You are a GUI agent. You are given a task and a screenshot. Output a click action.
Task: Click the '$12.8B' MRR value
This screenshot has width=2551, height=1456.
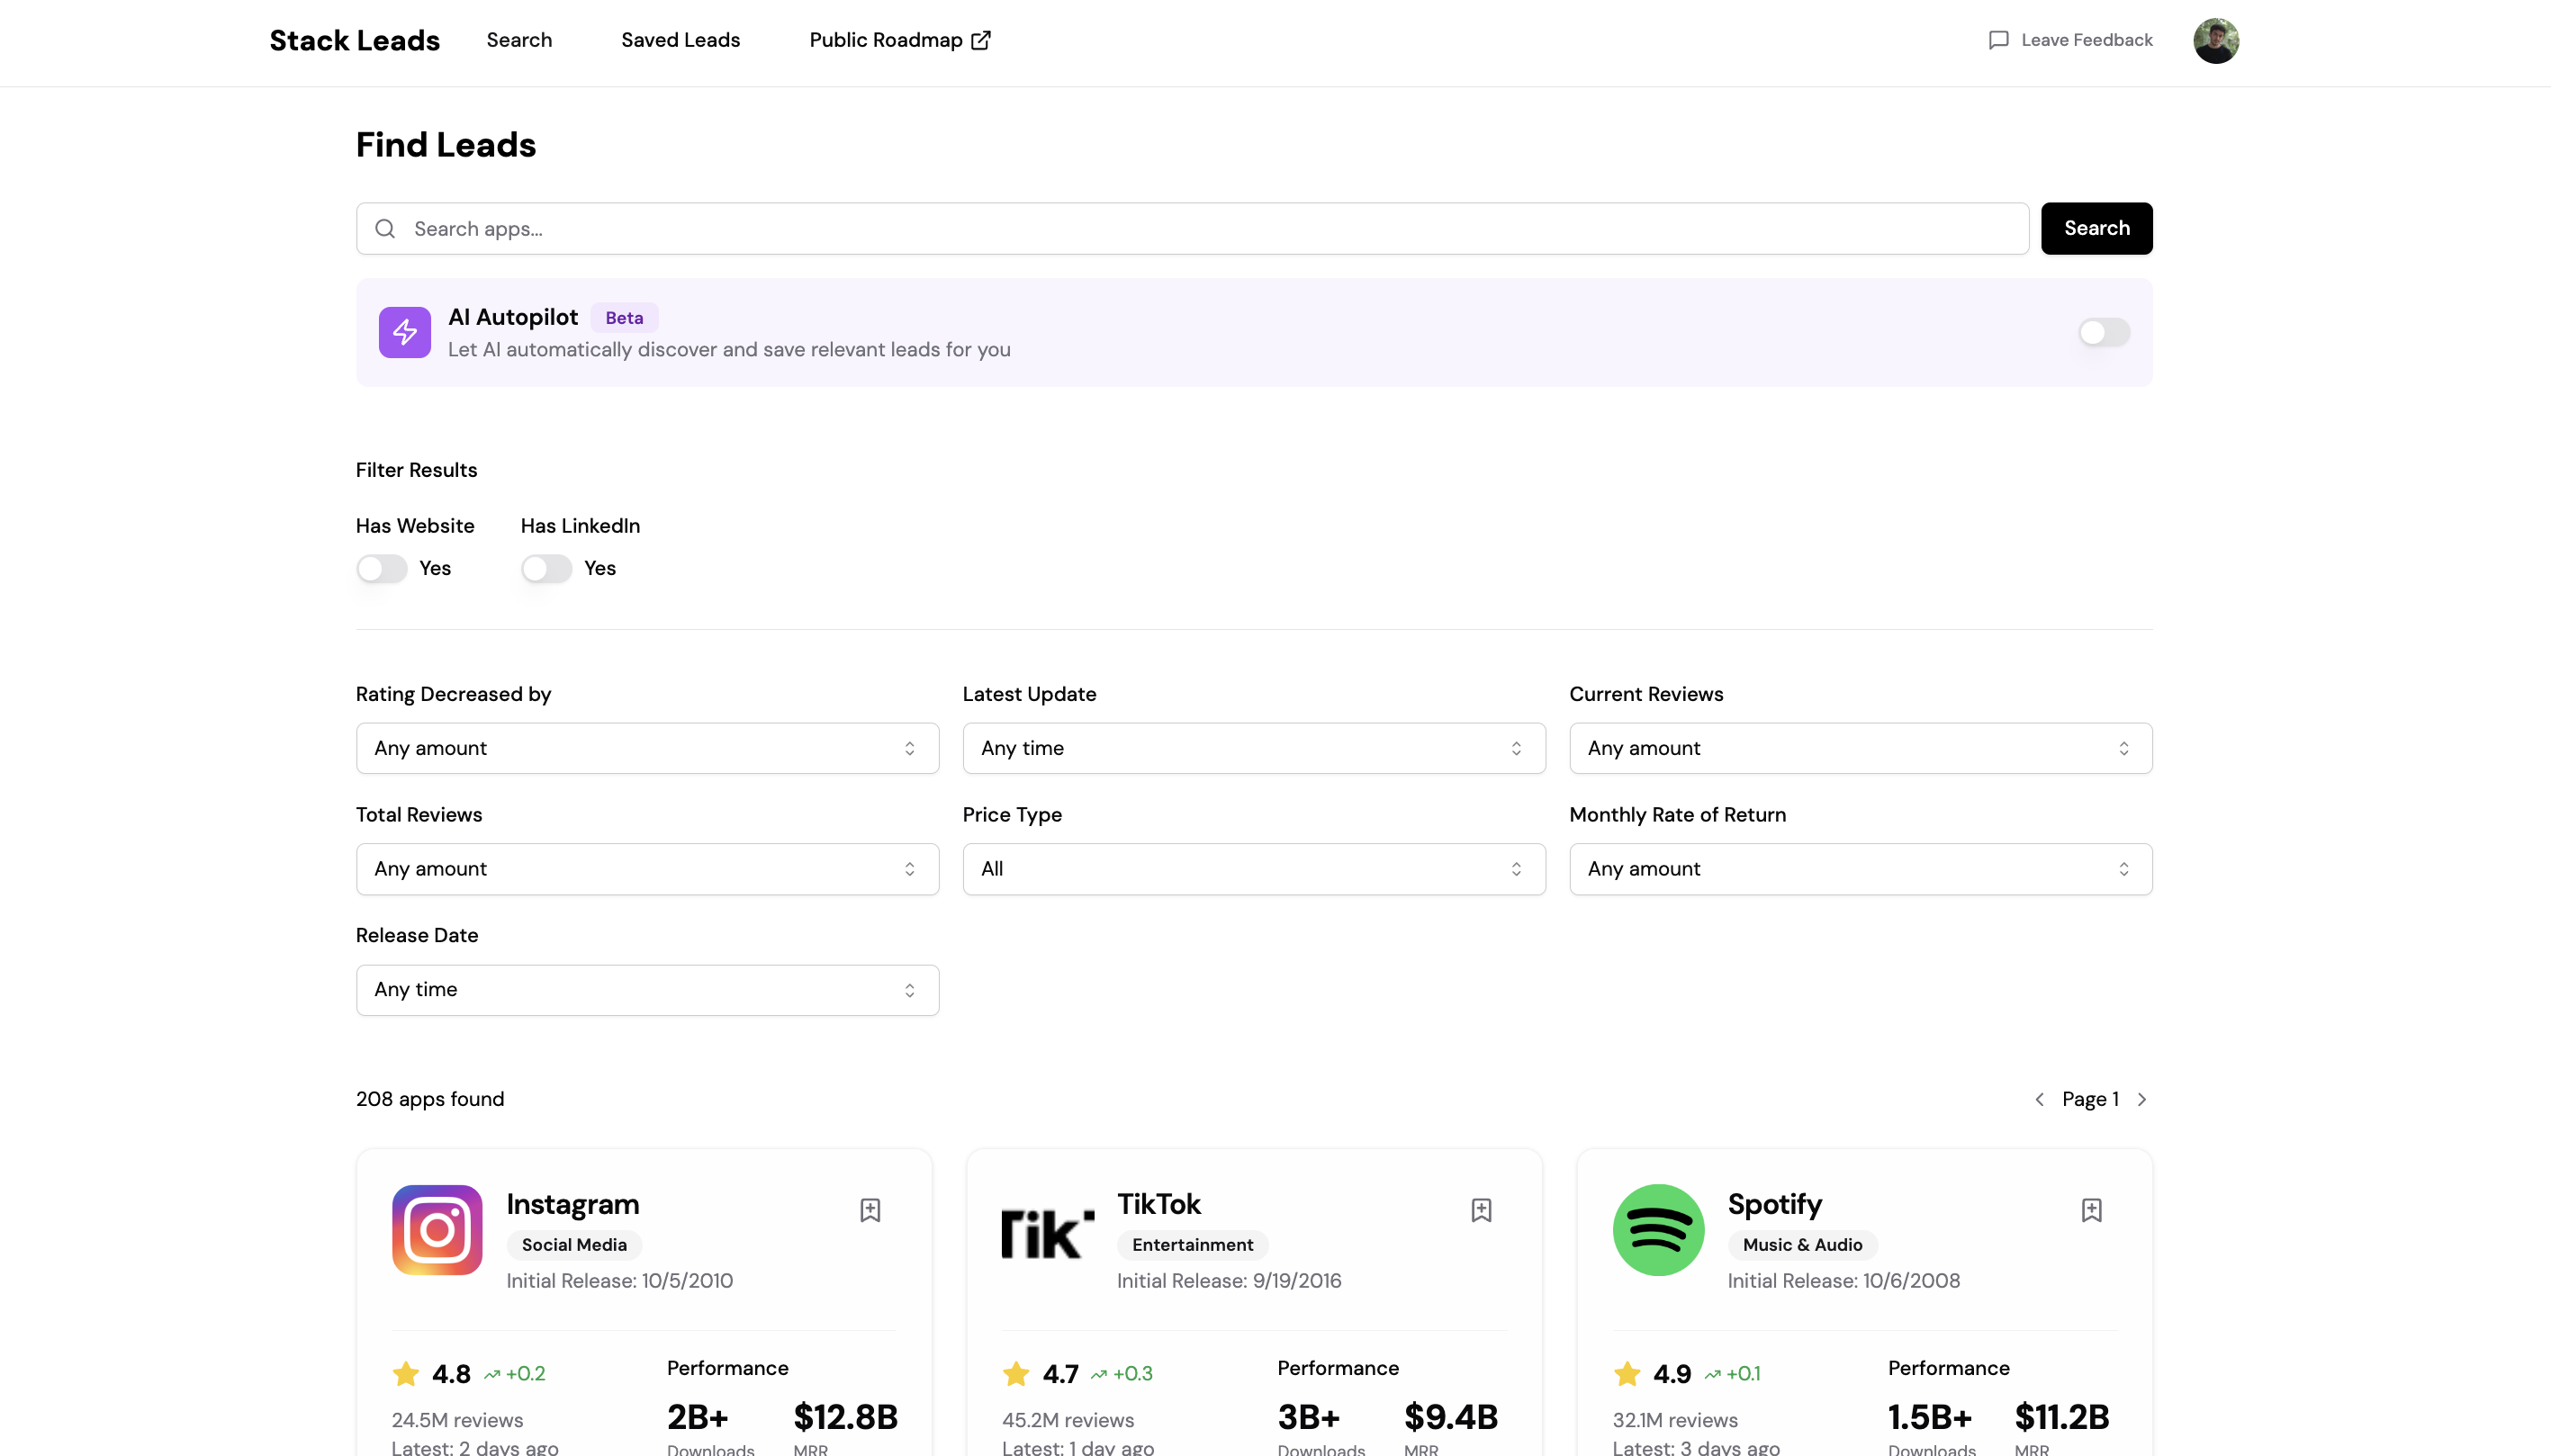click(x=845, y=1417)
